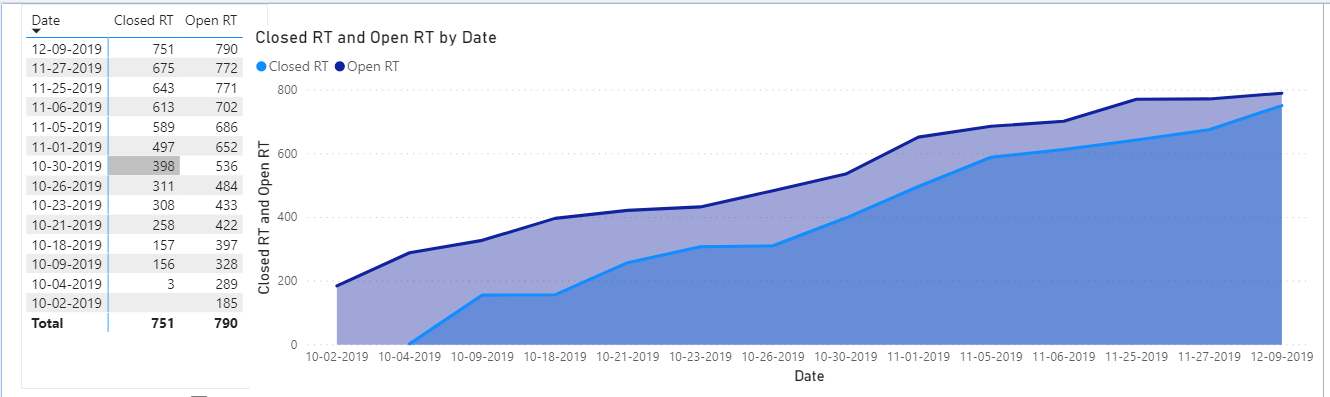Viewport: 1330px width, 397px height.
Task: Click Closed RT value 3 for 10-04-2019
Action: [x=171, y=284]
